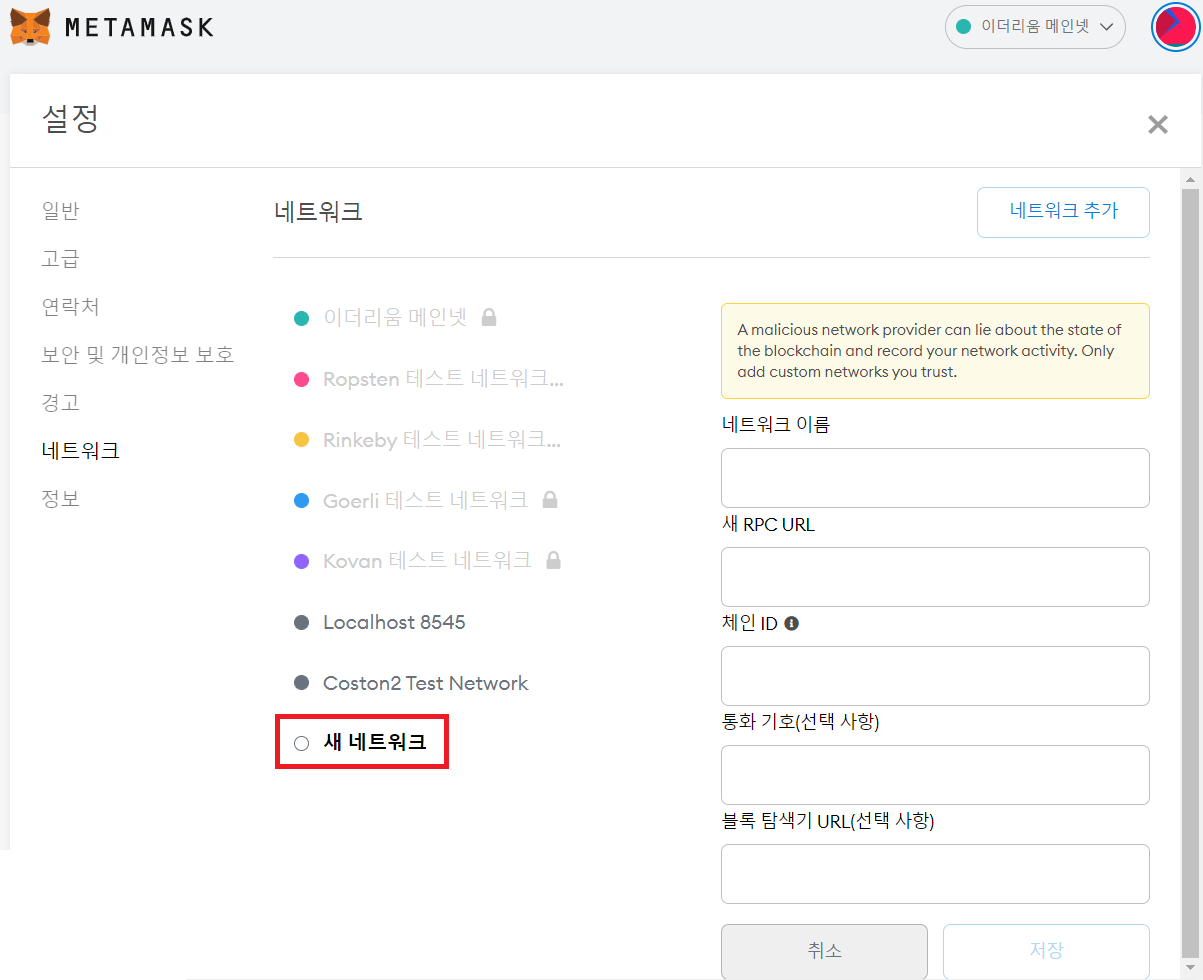Click the 설정 heading text
Viewport: 1203px width, 980px height.
(70, 118)
